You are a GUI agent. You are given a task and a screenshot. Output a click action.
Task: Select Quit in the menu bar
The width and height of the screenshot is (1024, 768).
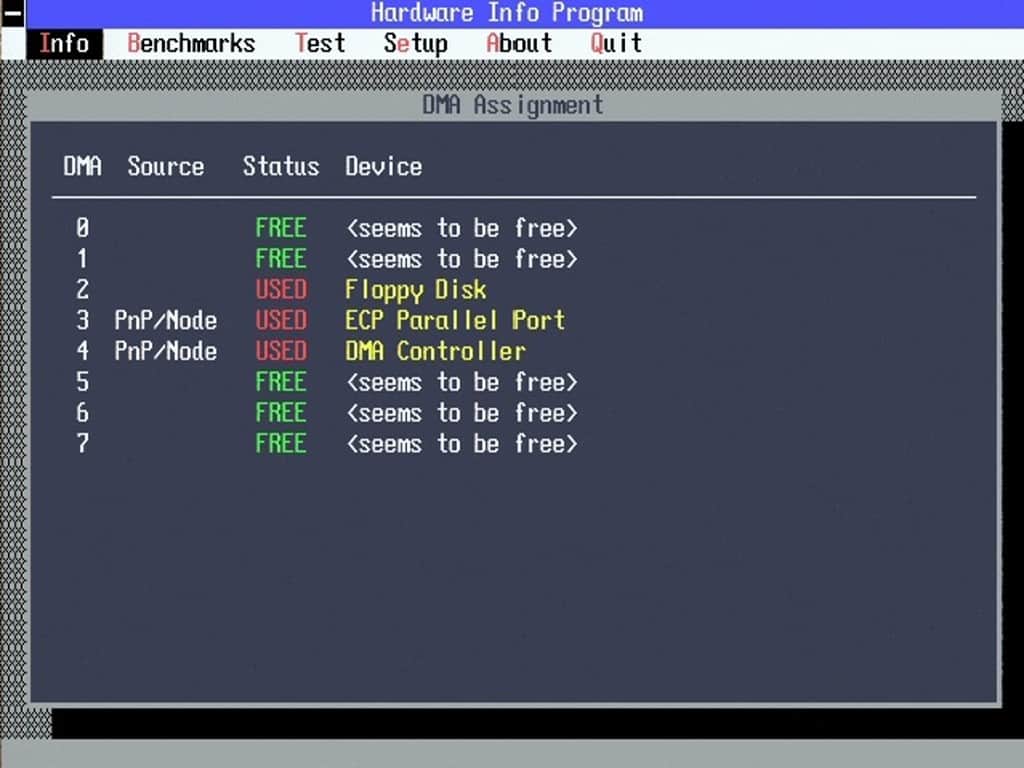coord(616,44)
